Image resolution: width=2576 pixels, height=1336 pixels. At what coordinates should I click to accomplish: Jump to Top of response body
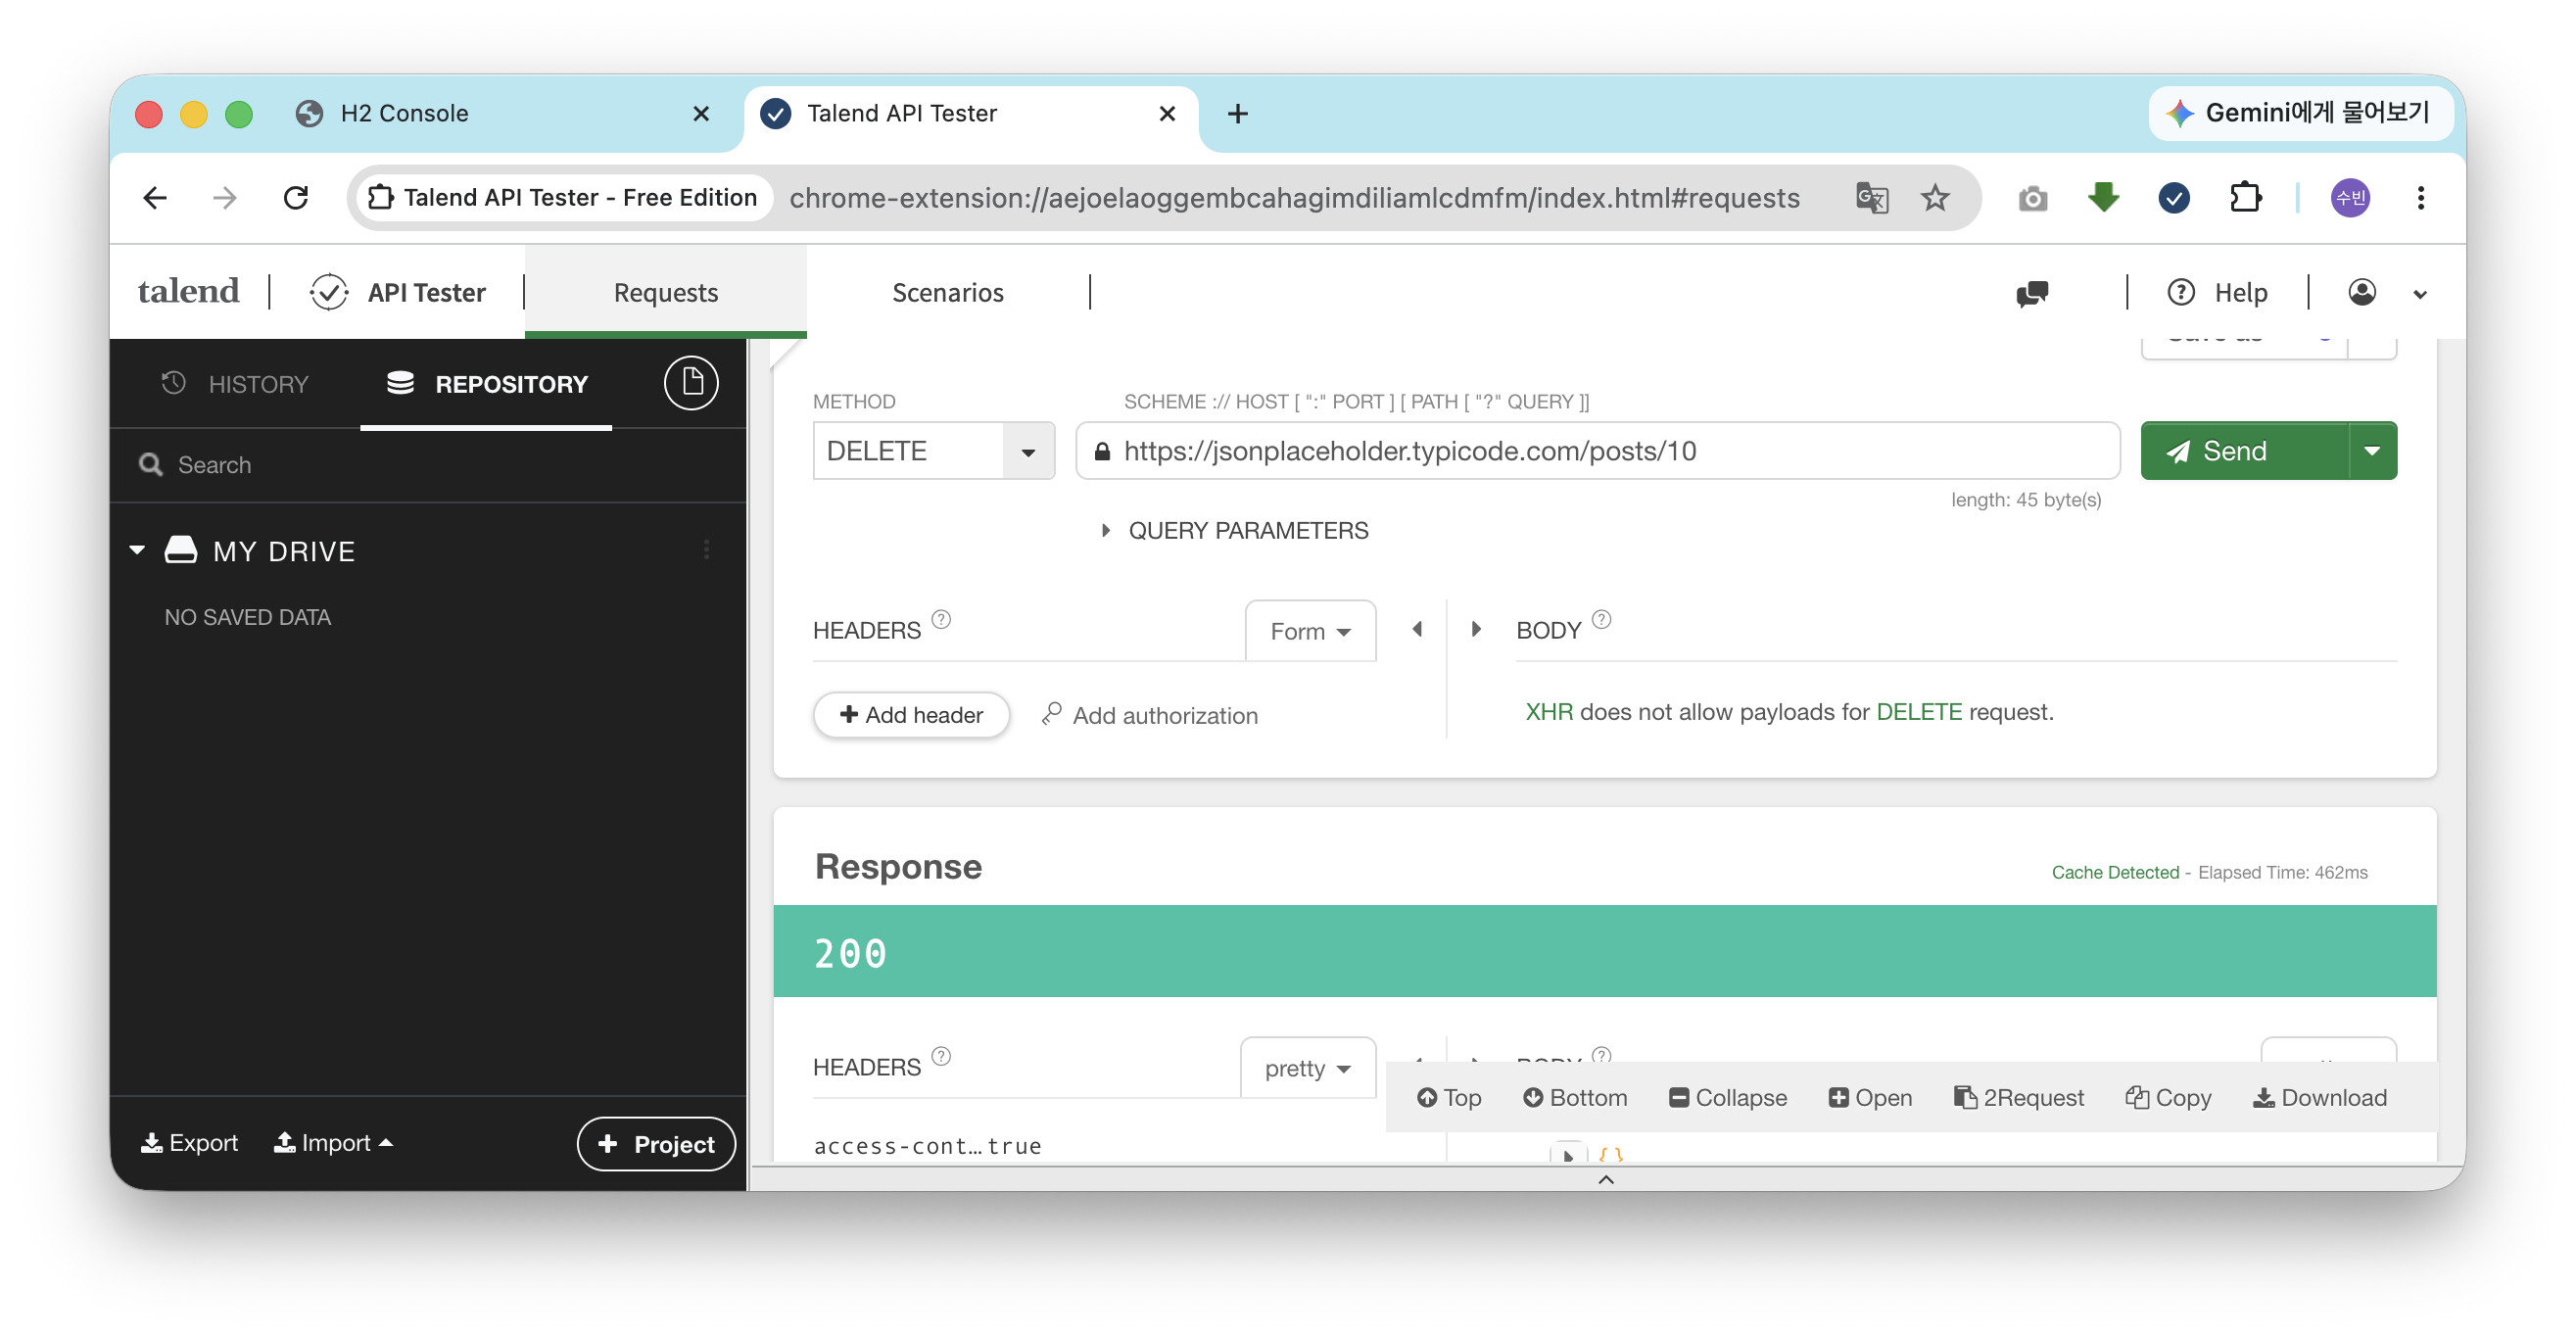coord(1448,1098)
